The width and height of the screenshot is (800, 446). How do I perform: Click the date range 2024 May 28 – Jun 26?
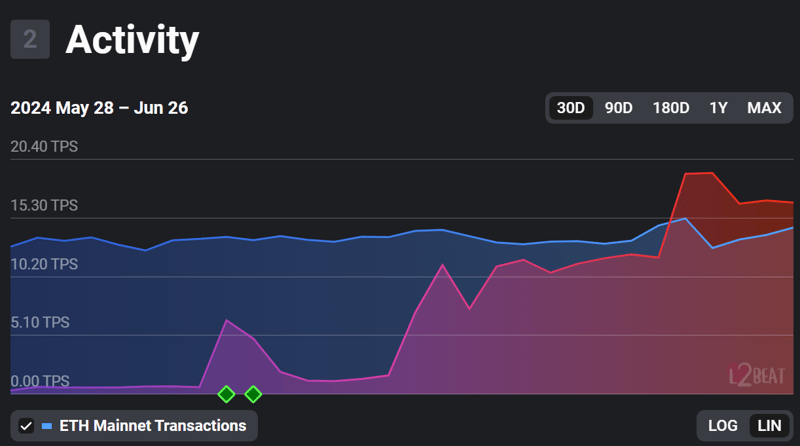[99, 108]
